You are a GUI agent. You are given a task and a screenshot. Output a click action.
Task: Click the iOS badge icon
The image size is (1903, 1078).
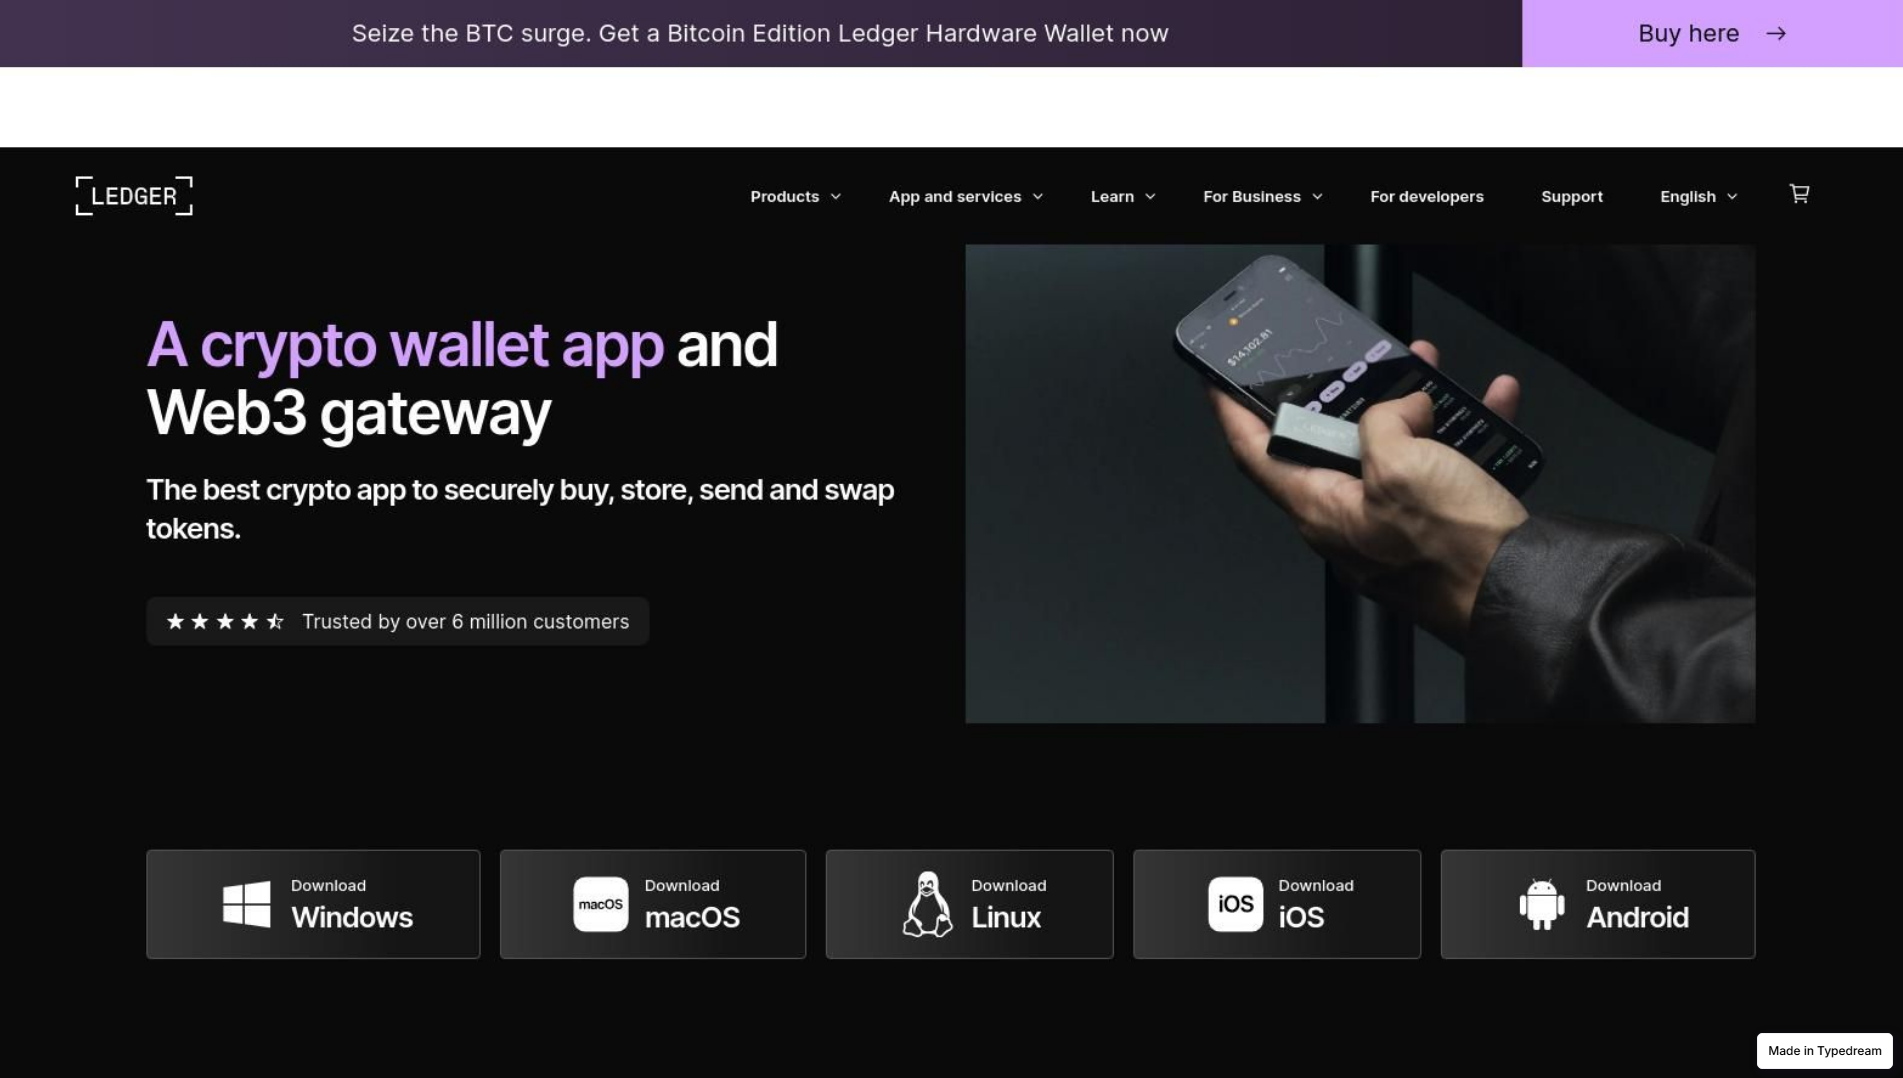click(x=1235, y=904)
